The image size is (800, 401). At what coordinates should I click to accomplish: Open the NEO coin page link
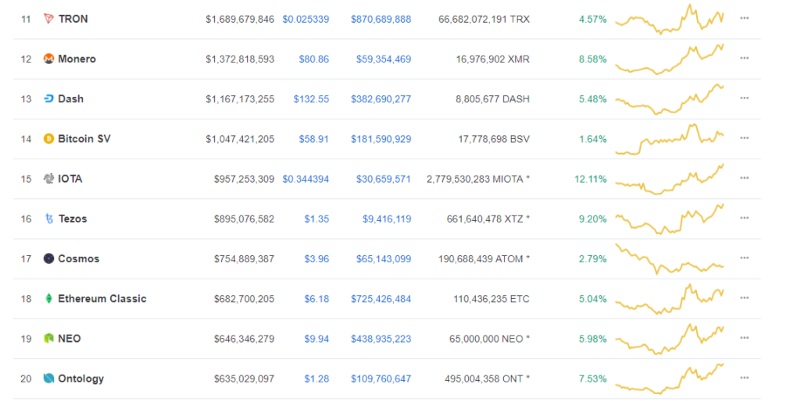pyautogui.click(x=69, y=339)
